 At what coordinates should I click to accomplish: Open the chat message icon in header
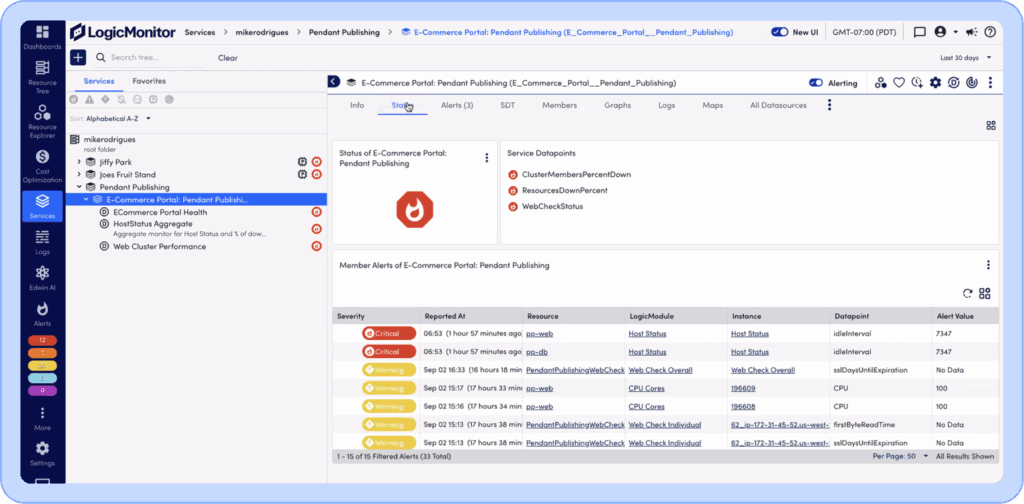pyautogui.click(x=919, y=32)
